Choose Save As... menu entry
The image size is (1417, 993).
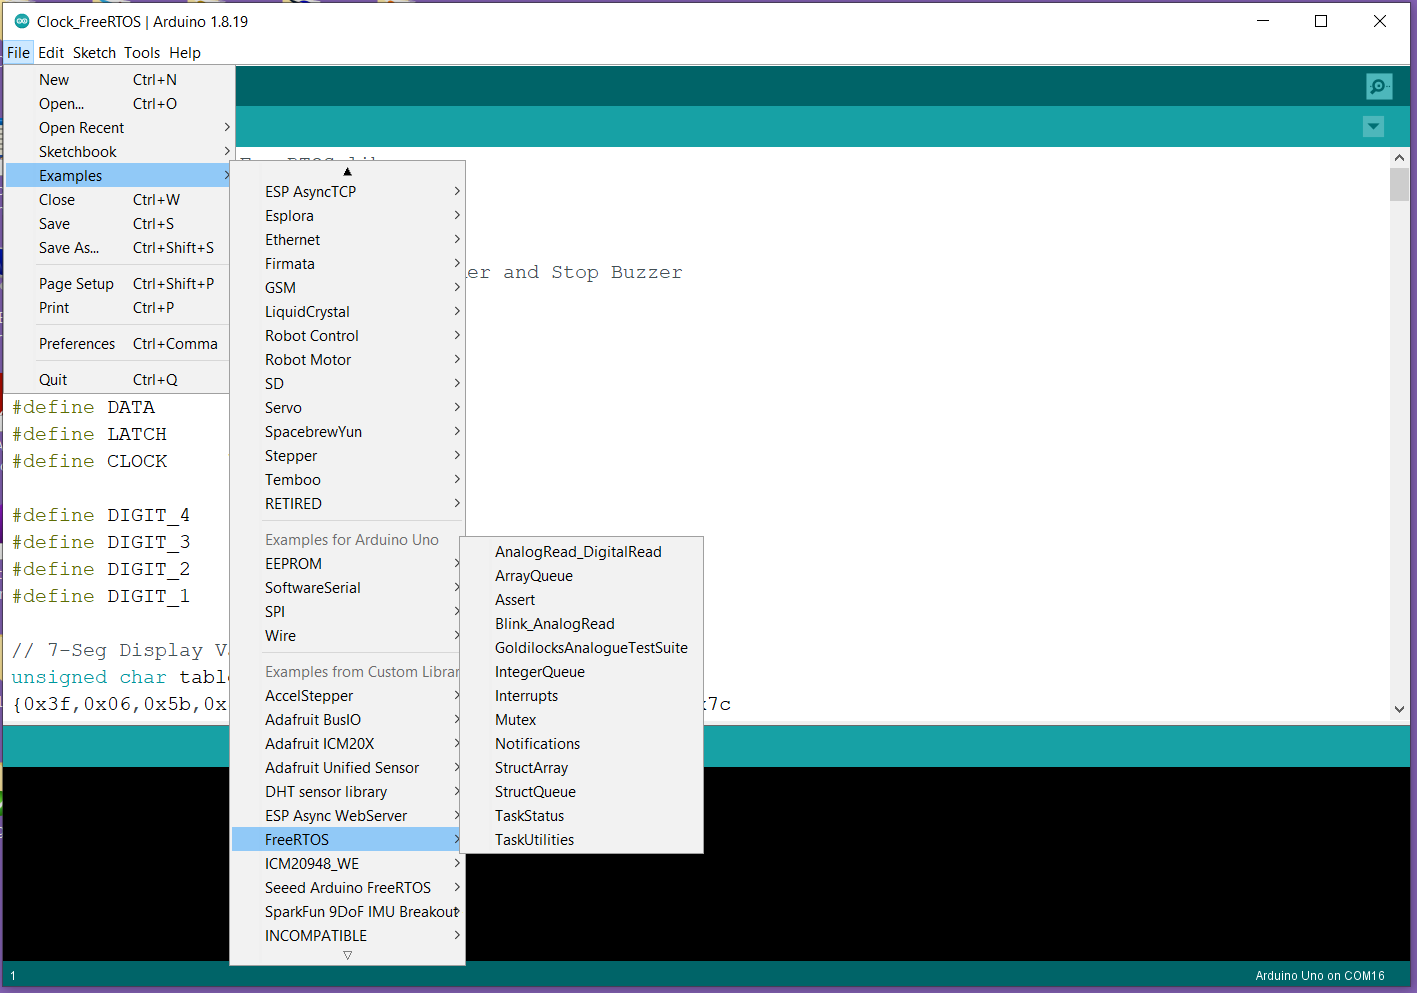pyautogui.click(x=120, y=248)
